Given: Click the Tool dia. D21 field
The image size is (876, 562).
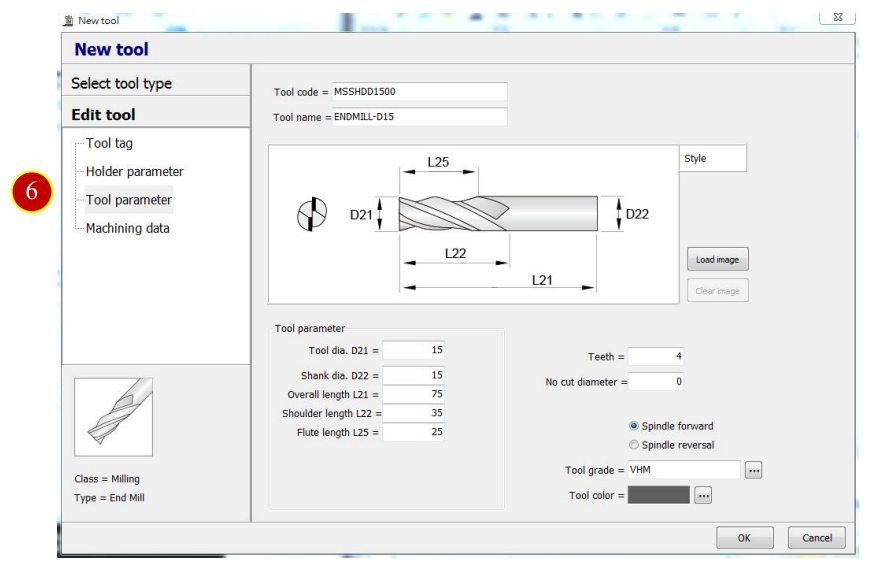Looking at the screenshot, I should pyautogui.click(x=413, y=350).
